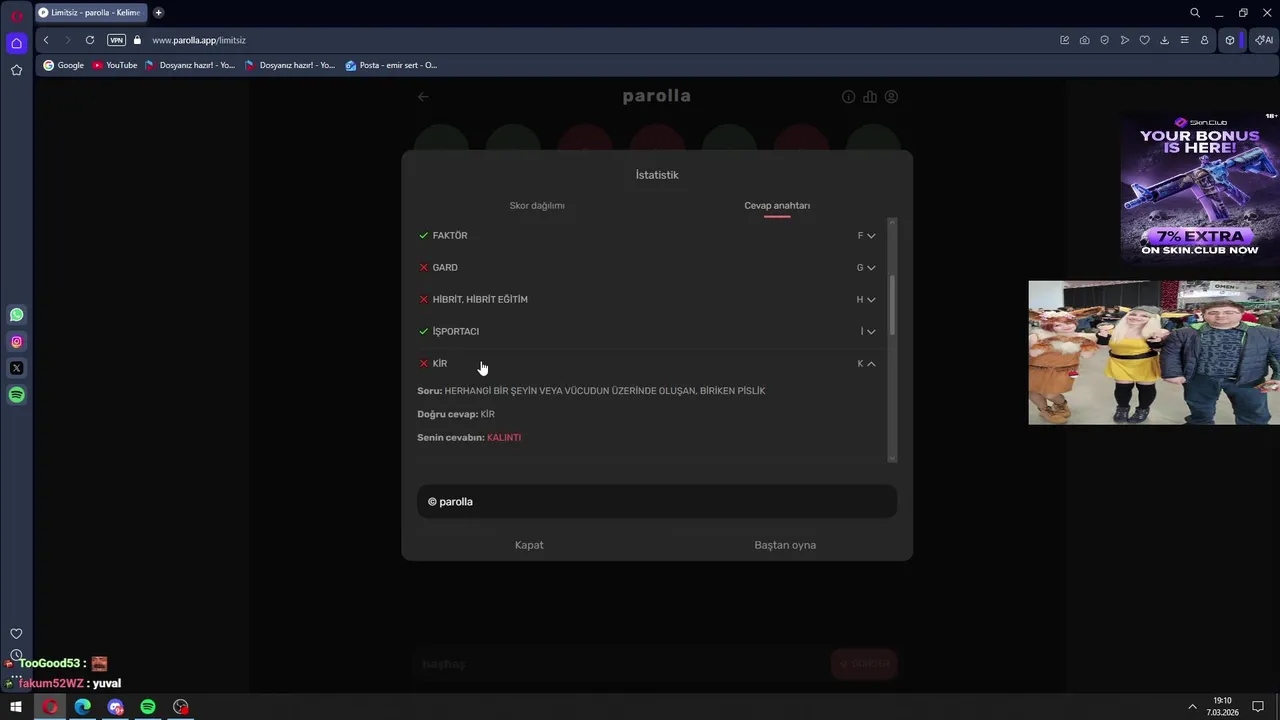1280x720 pixels.
Task: Open the Opera AI assistant button
Action: coord(1264,40)
